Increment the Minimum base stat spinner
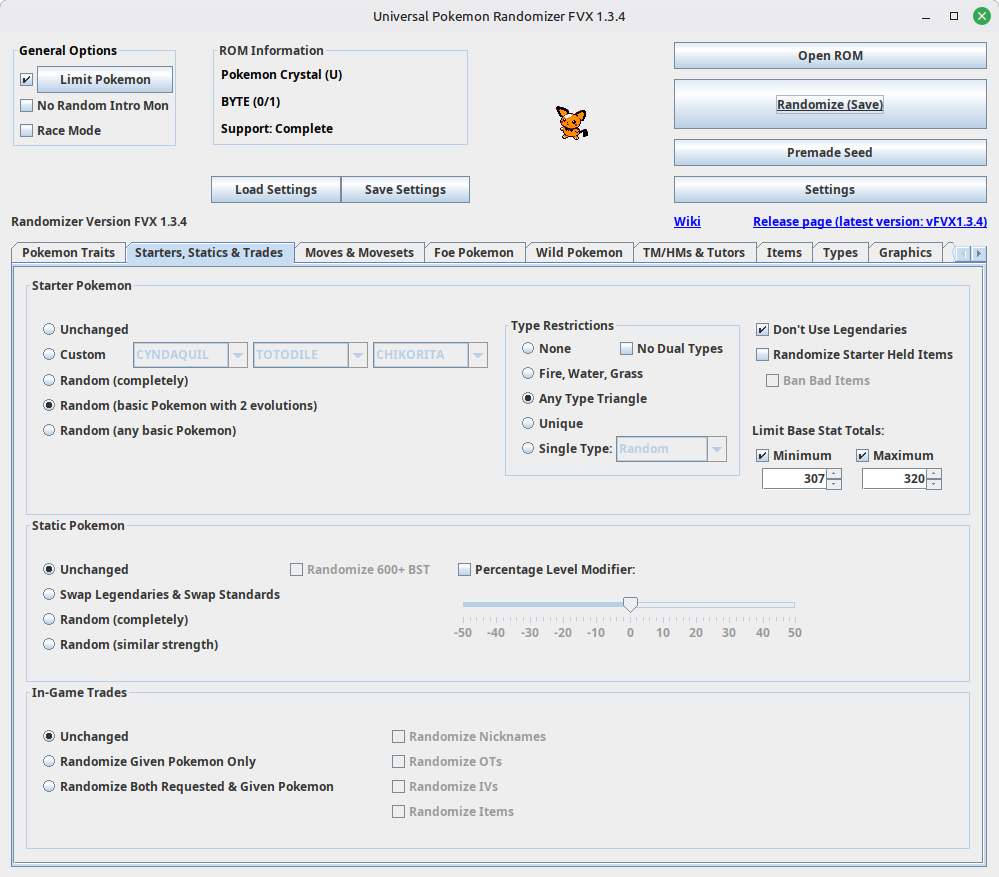The width and height of the screenshot is (999, 877). [x=834, y=473]
